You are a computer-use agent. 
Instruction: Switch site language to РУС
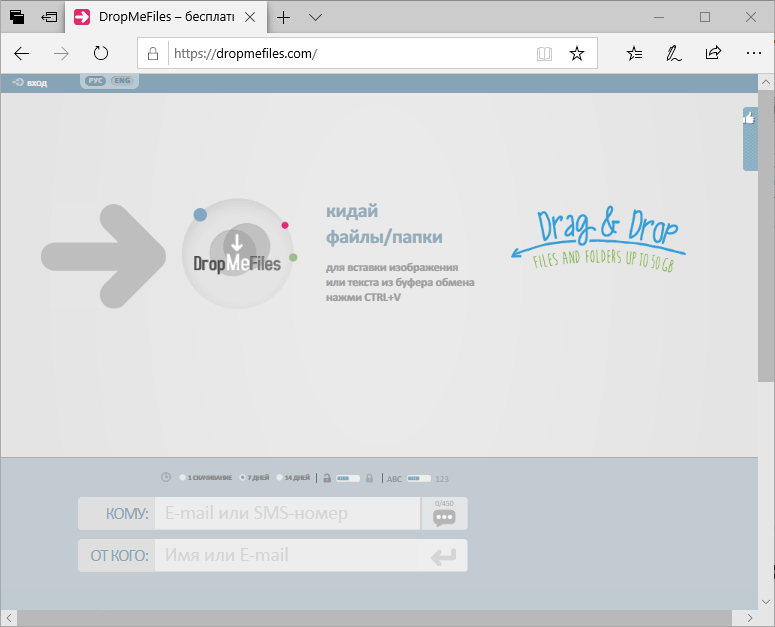click(x=95, y=81)
